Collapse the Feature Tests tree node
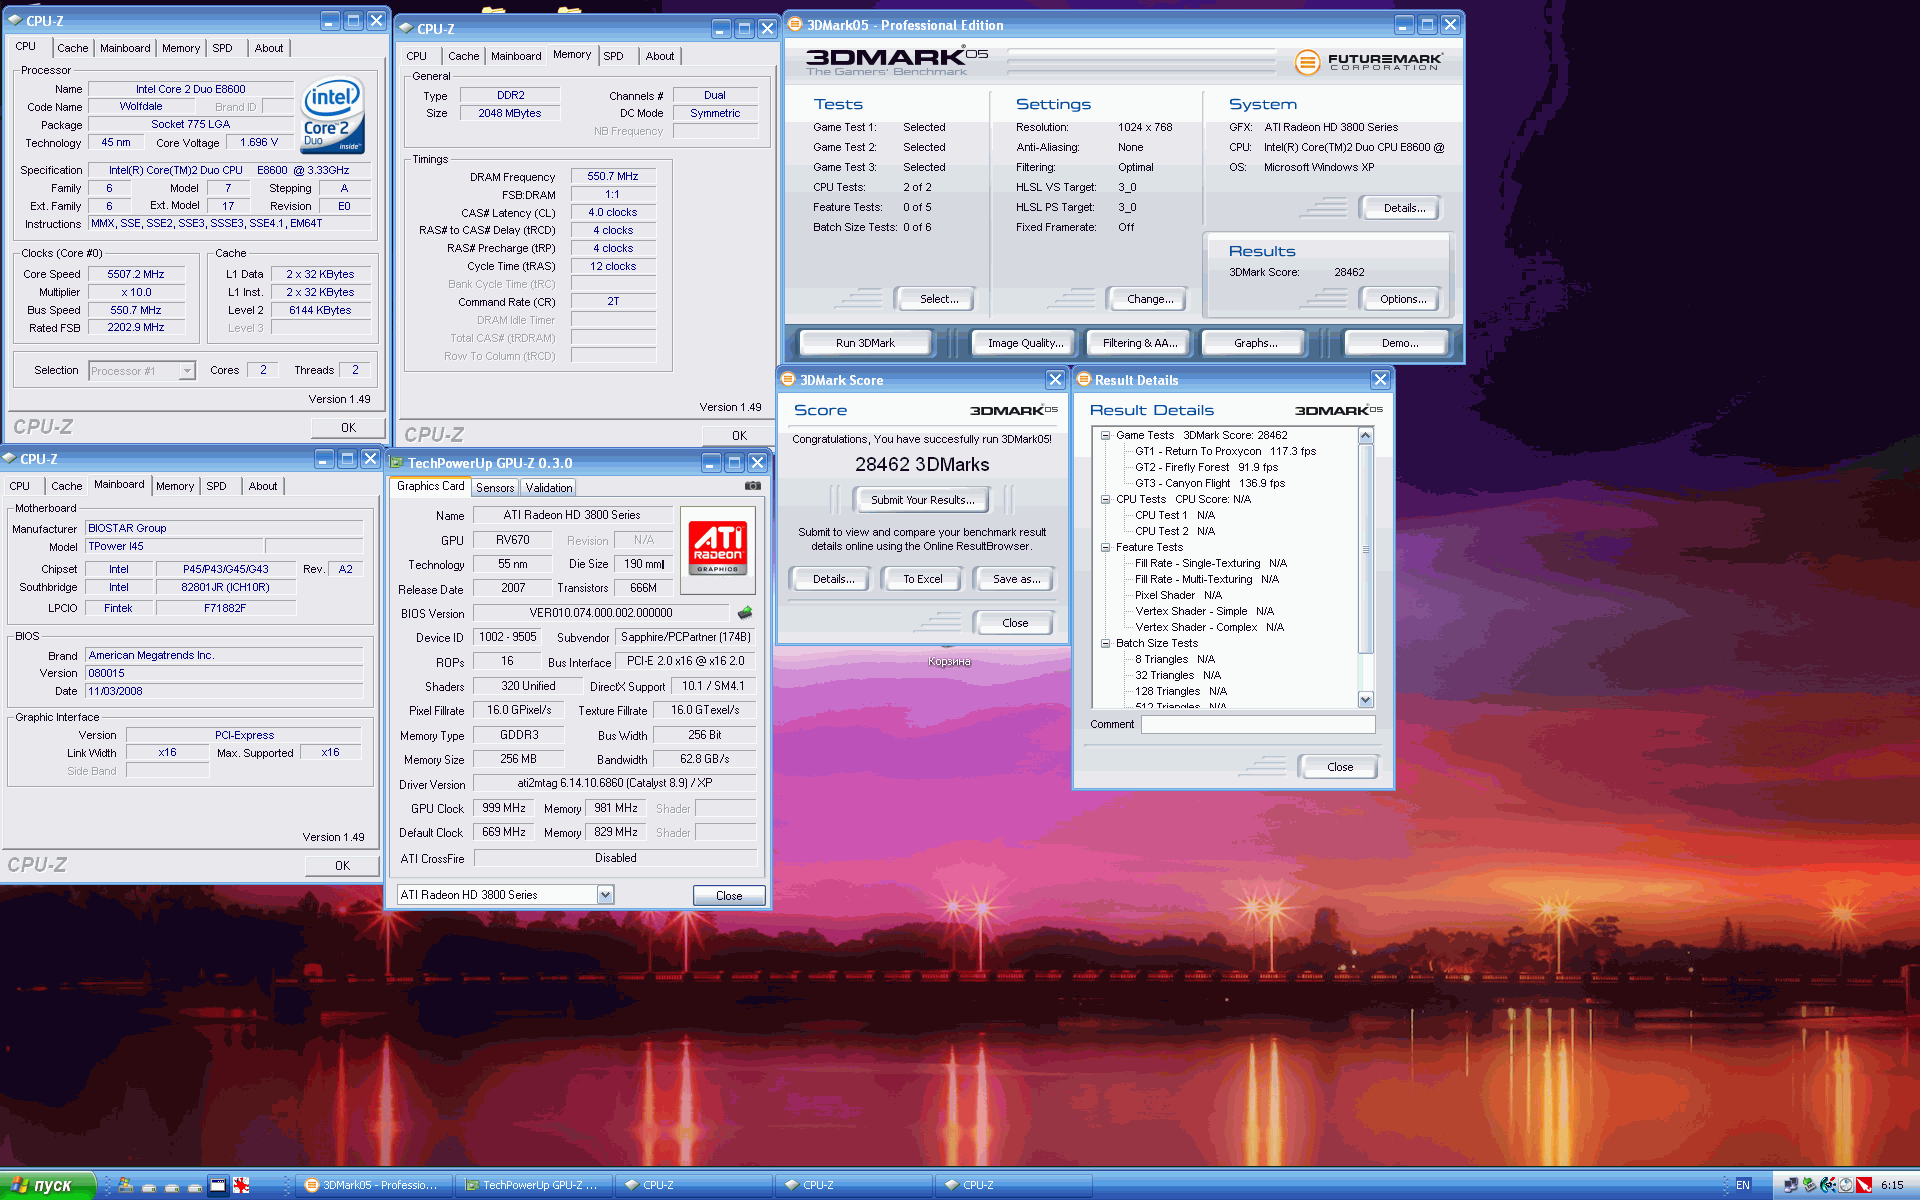This screenshot has height=1200, width=1920. (1105, 547)
